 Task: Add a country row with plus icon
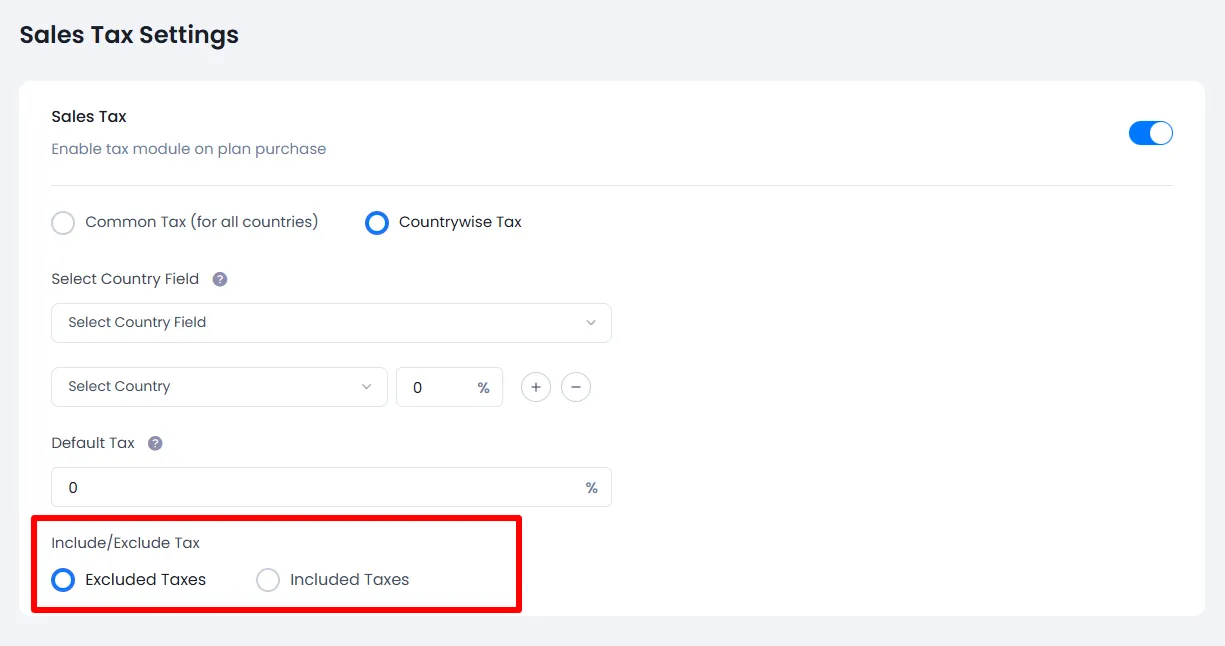[536, 387]
